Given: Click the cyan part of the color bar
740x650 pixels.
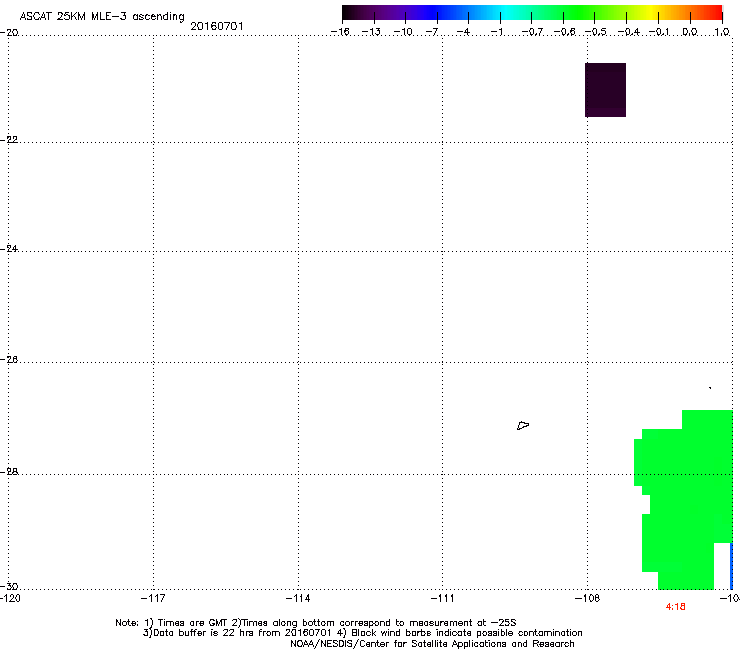Looking at the screenshot, I should pos(507,13).
